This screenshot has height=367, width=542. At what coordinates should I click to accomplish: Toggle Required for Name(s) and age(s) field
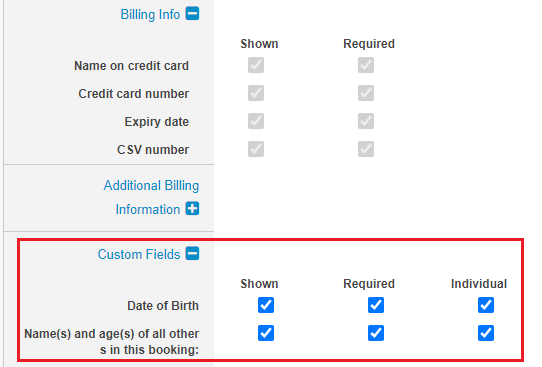(x=376, y=333)
